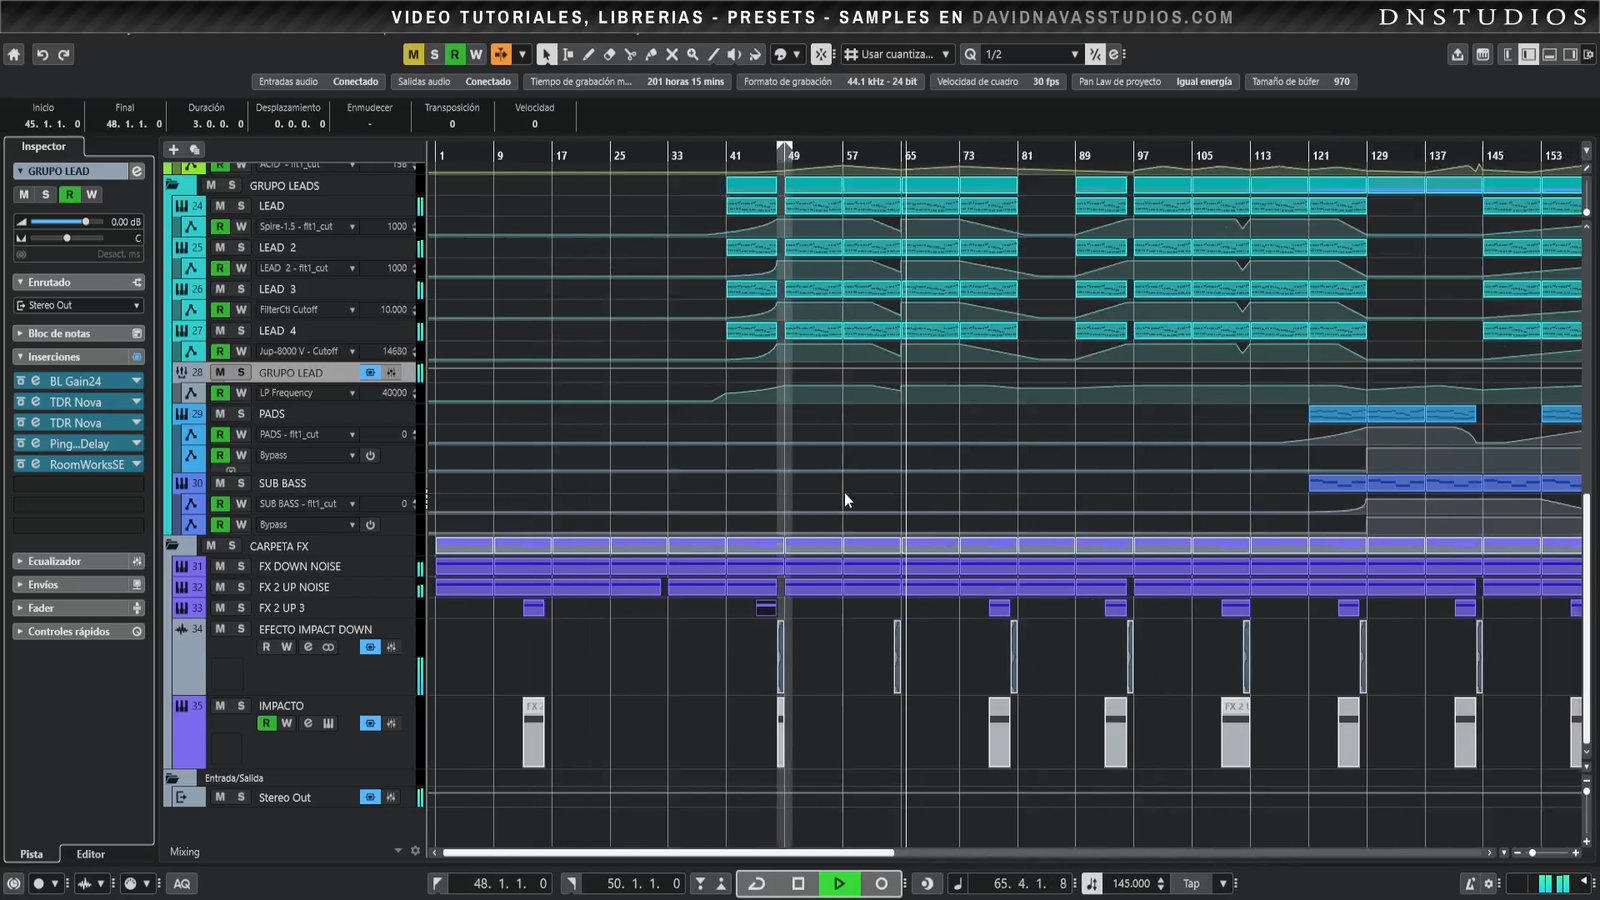1600x900 pixels.
Task: Open the quantize value 1/2 dropdown
Action: tap(1032, 55)
